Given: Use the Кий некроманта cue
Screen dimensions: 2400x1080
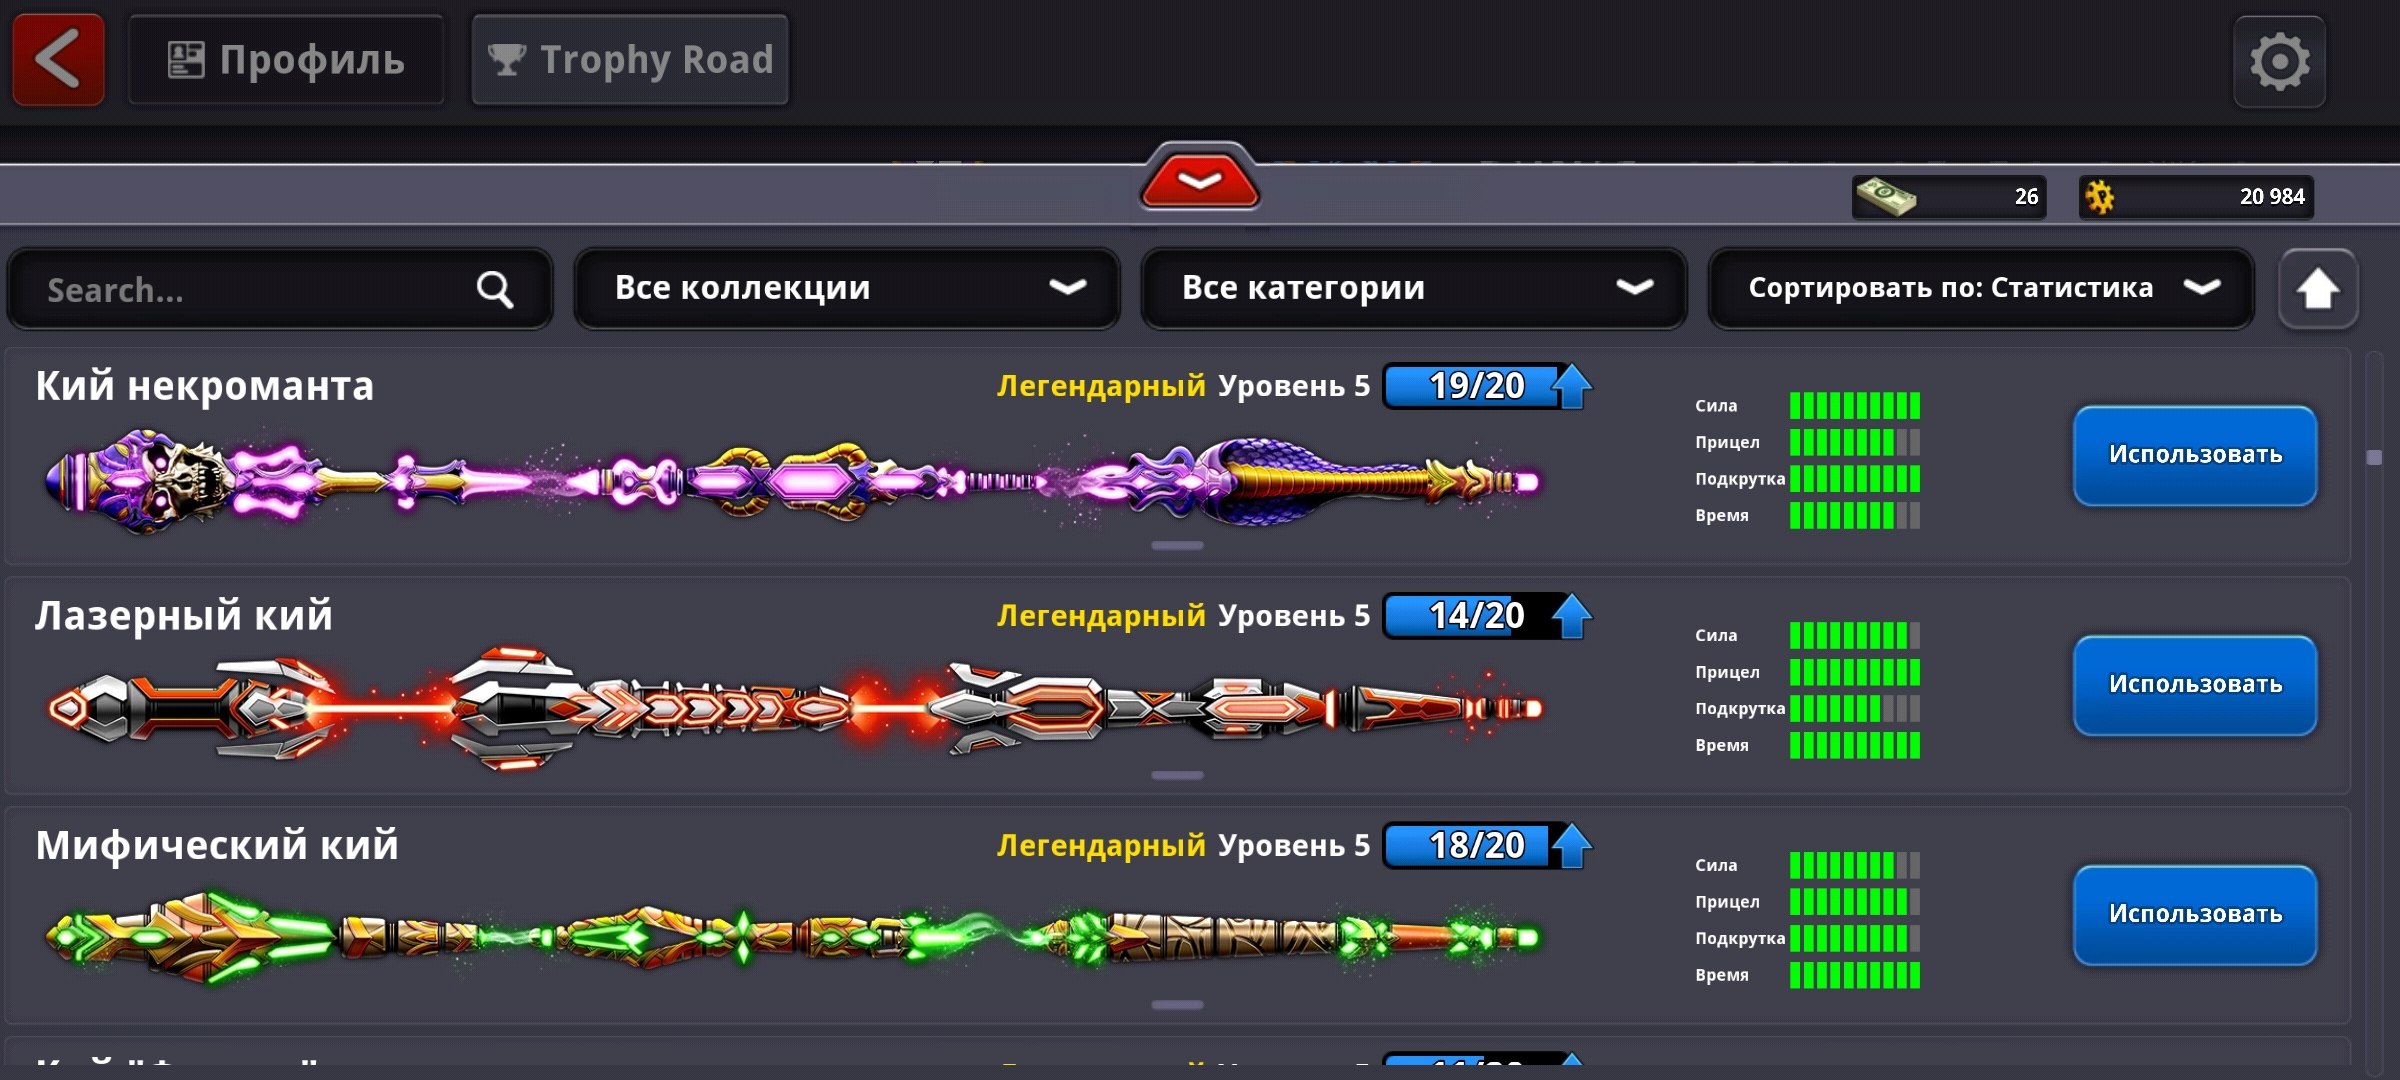Looking at the screenshot, I should pyautogui.click(x=2195, y=455).
